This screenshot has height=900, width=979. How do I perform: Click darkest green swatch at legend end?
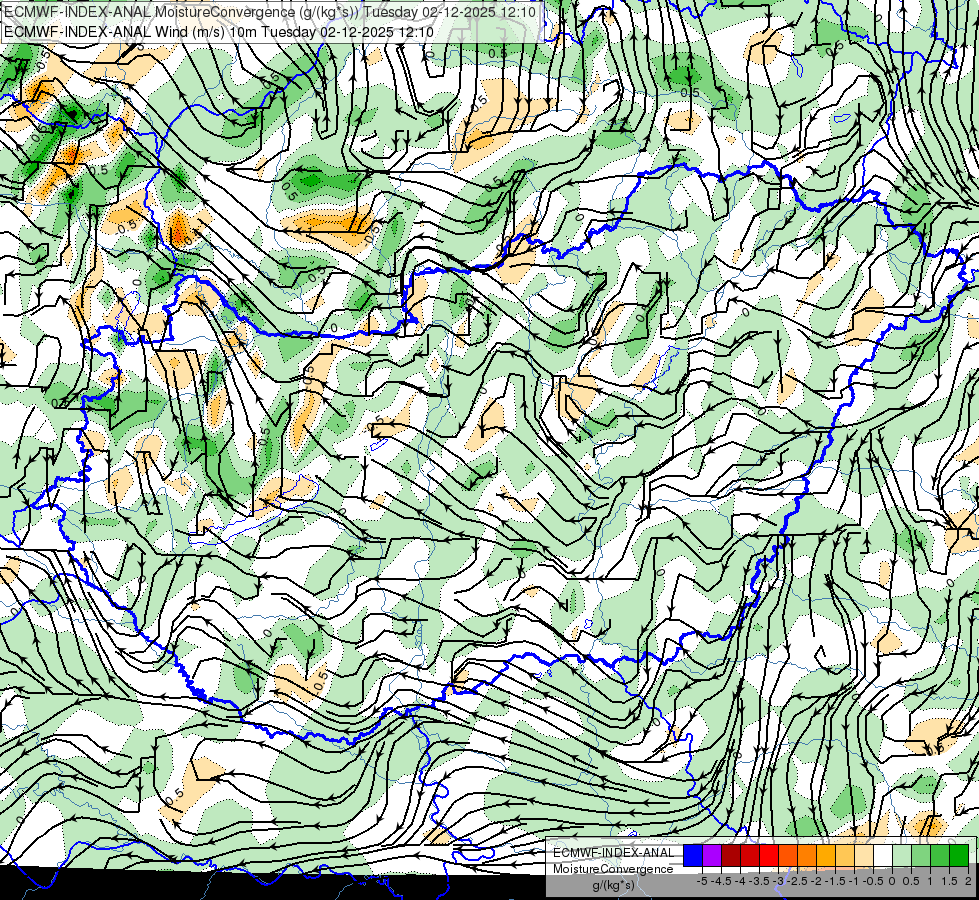pos(959,856)
